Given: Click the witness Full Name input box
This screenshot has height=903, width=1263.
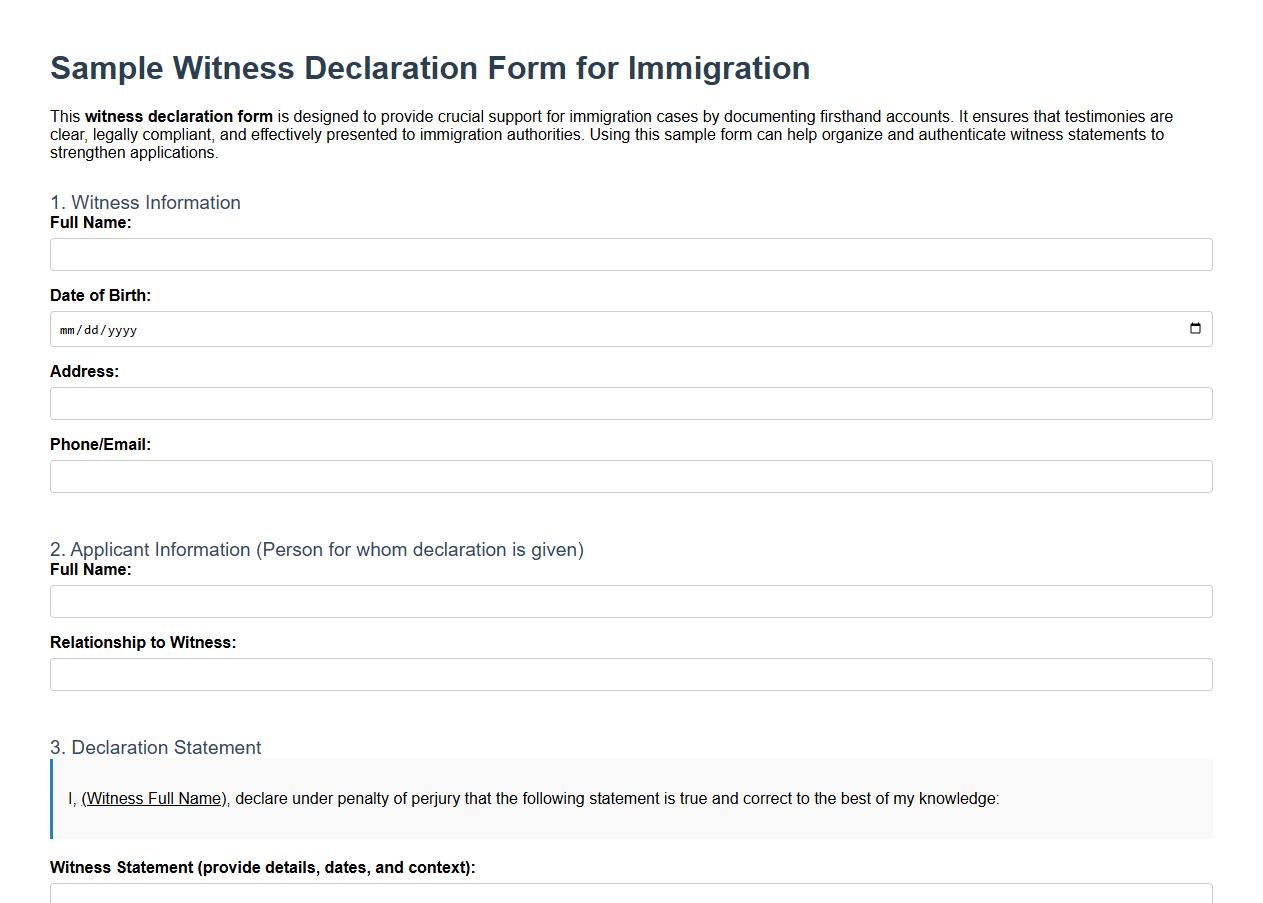Looking at the screenshot, I should 630,254.
